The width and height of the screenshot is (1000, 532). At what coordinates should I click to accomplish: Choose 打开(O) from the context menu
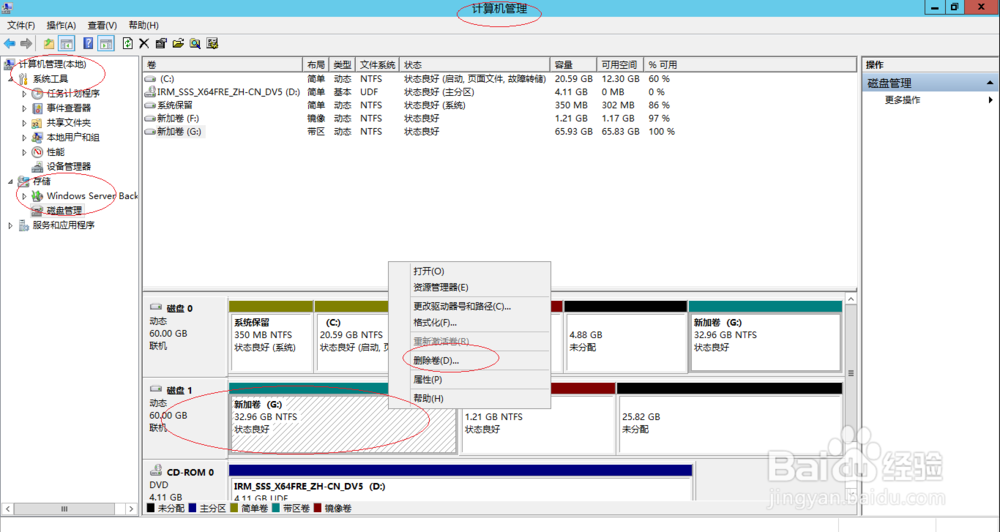(x=469, y=271)
